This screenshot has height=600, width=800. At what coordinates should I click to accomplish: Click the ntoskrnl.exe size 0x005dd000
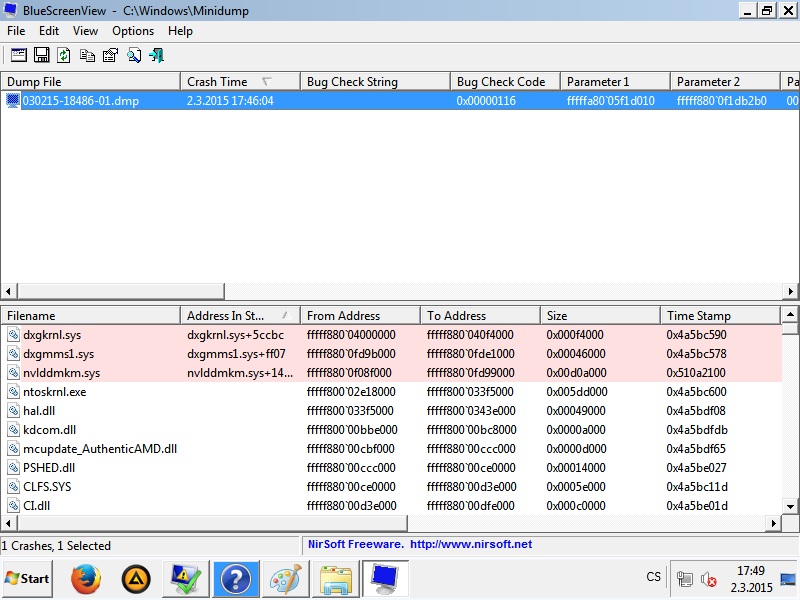577,392
